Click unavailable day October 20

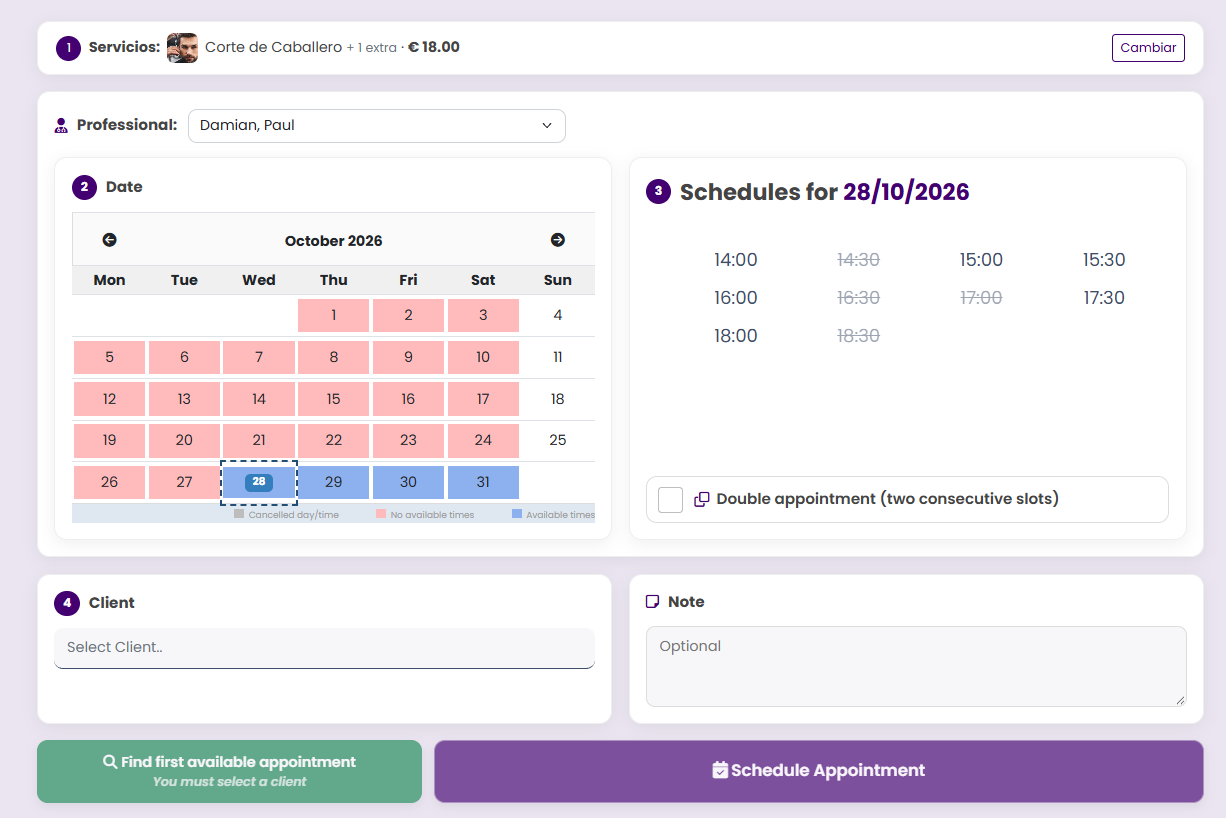click(184, 440)
